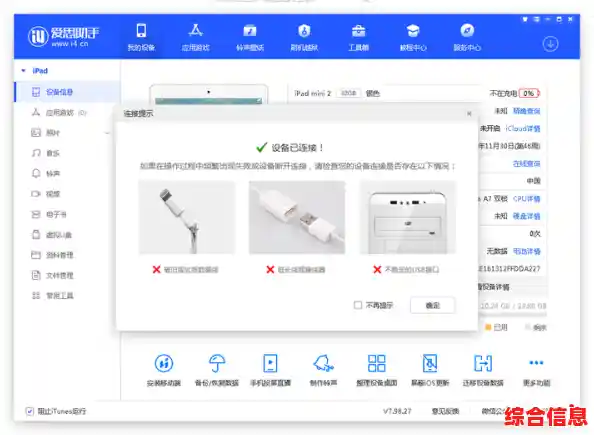Click the CPU详情 link
Image resolution: width=594 pixels, height=435 pixels.
pos(526,199)
